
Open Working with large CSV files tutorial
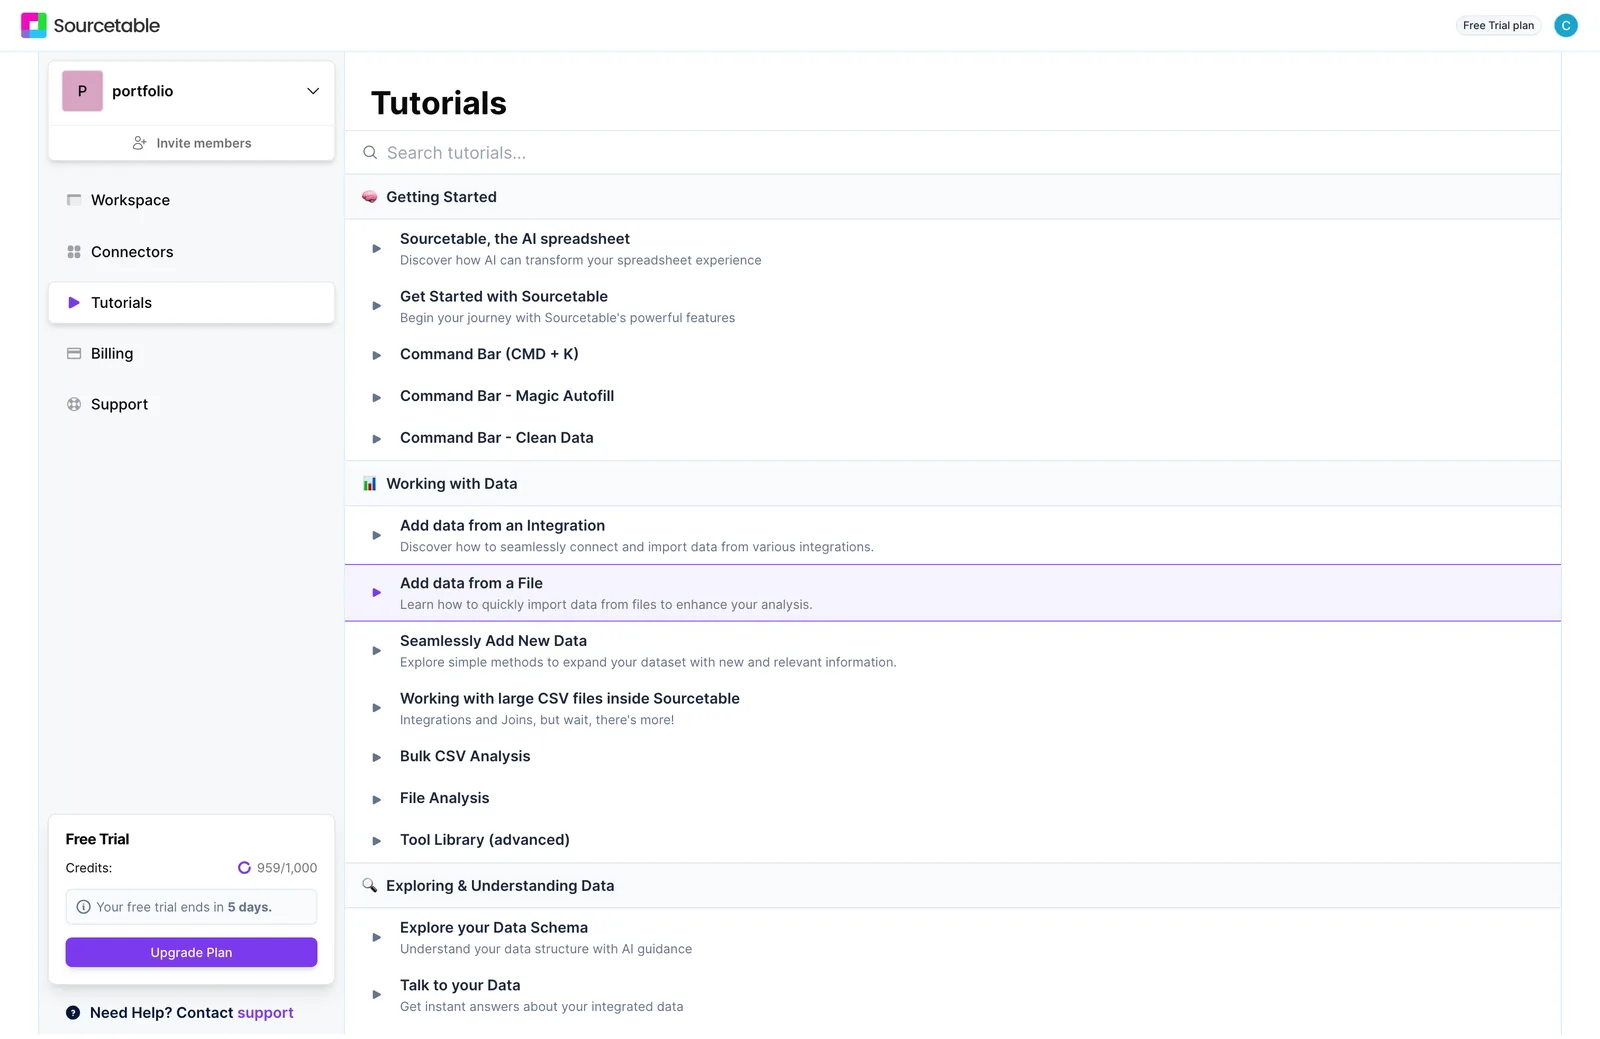(953, 708)
